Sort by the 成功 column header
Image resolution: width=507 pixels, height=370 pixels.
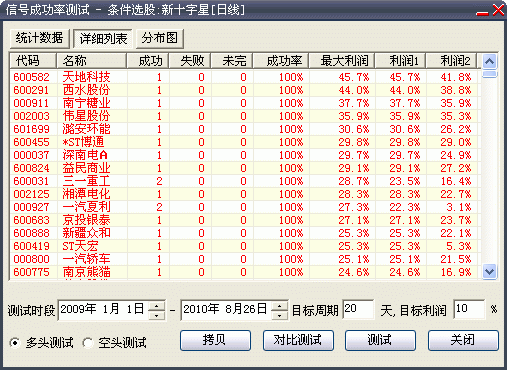click(x=148, y=61)
